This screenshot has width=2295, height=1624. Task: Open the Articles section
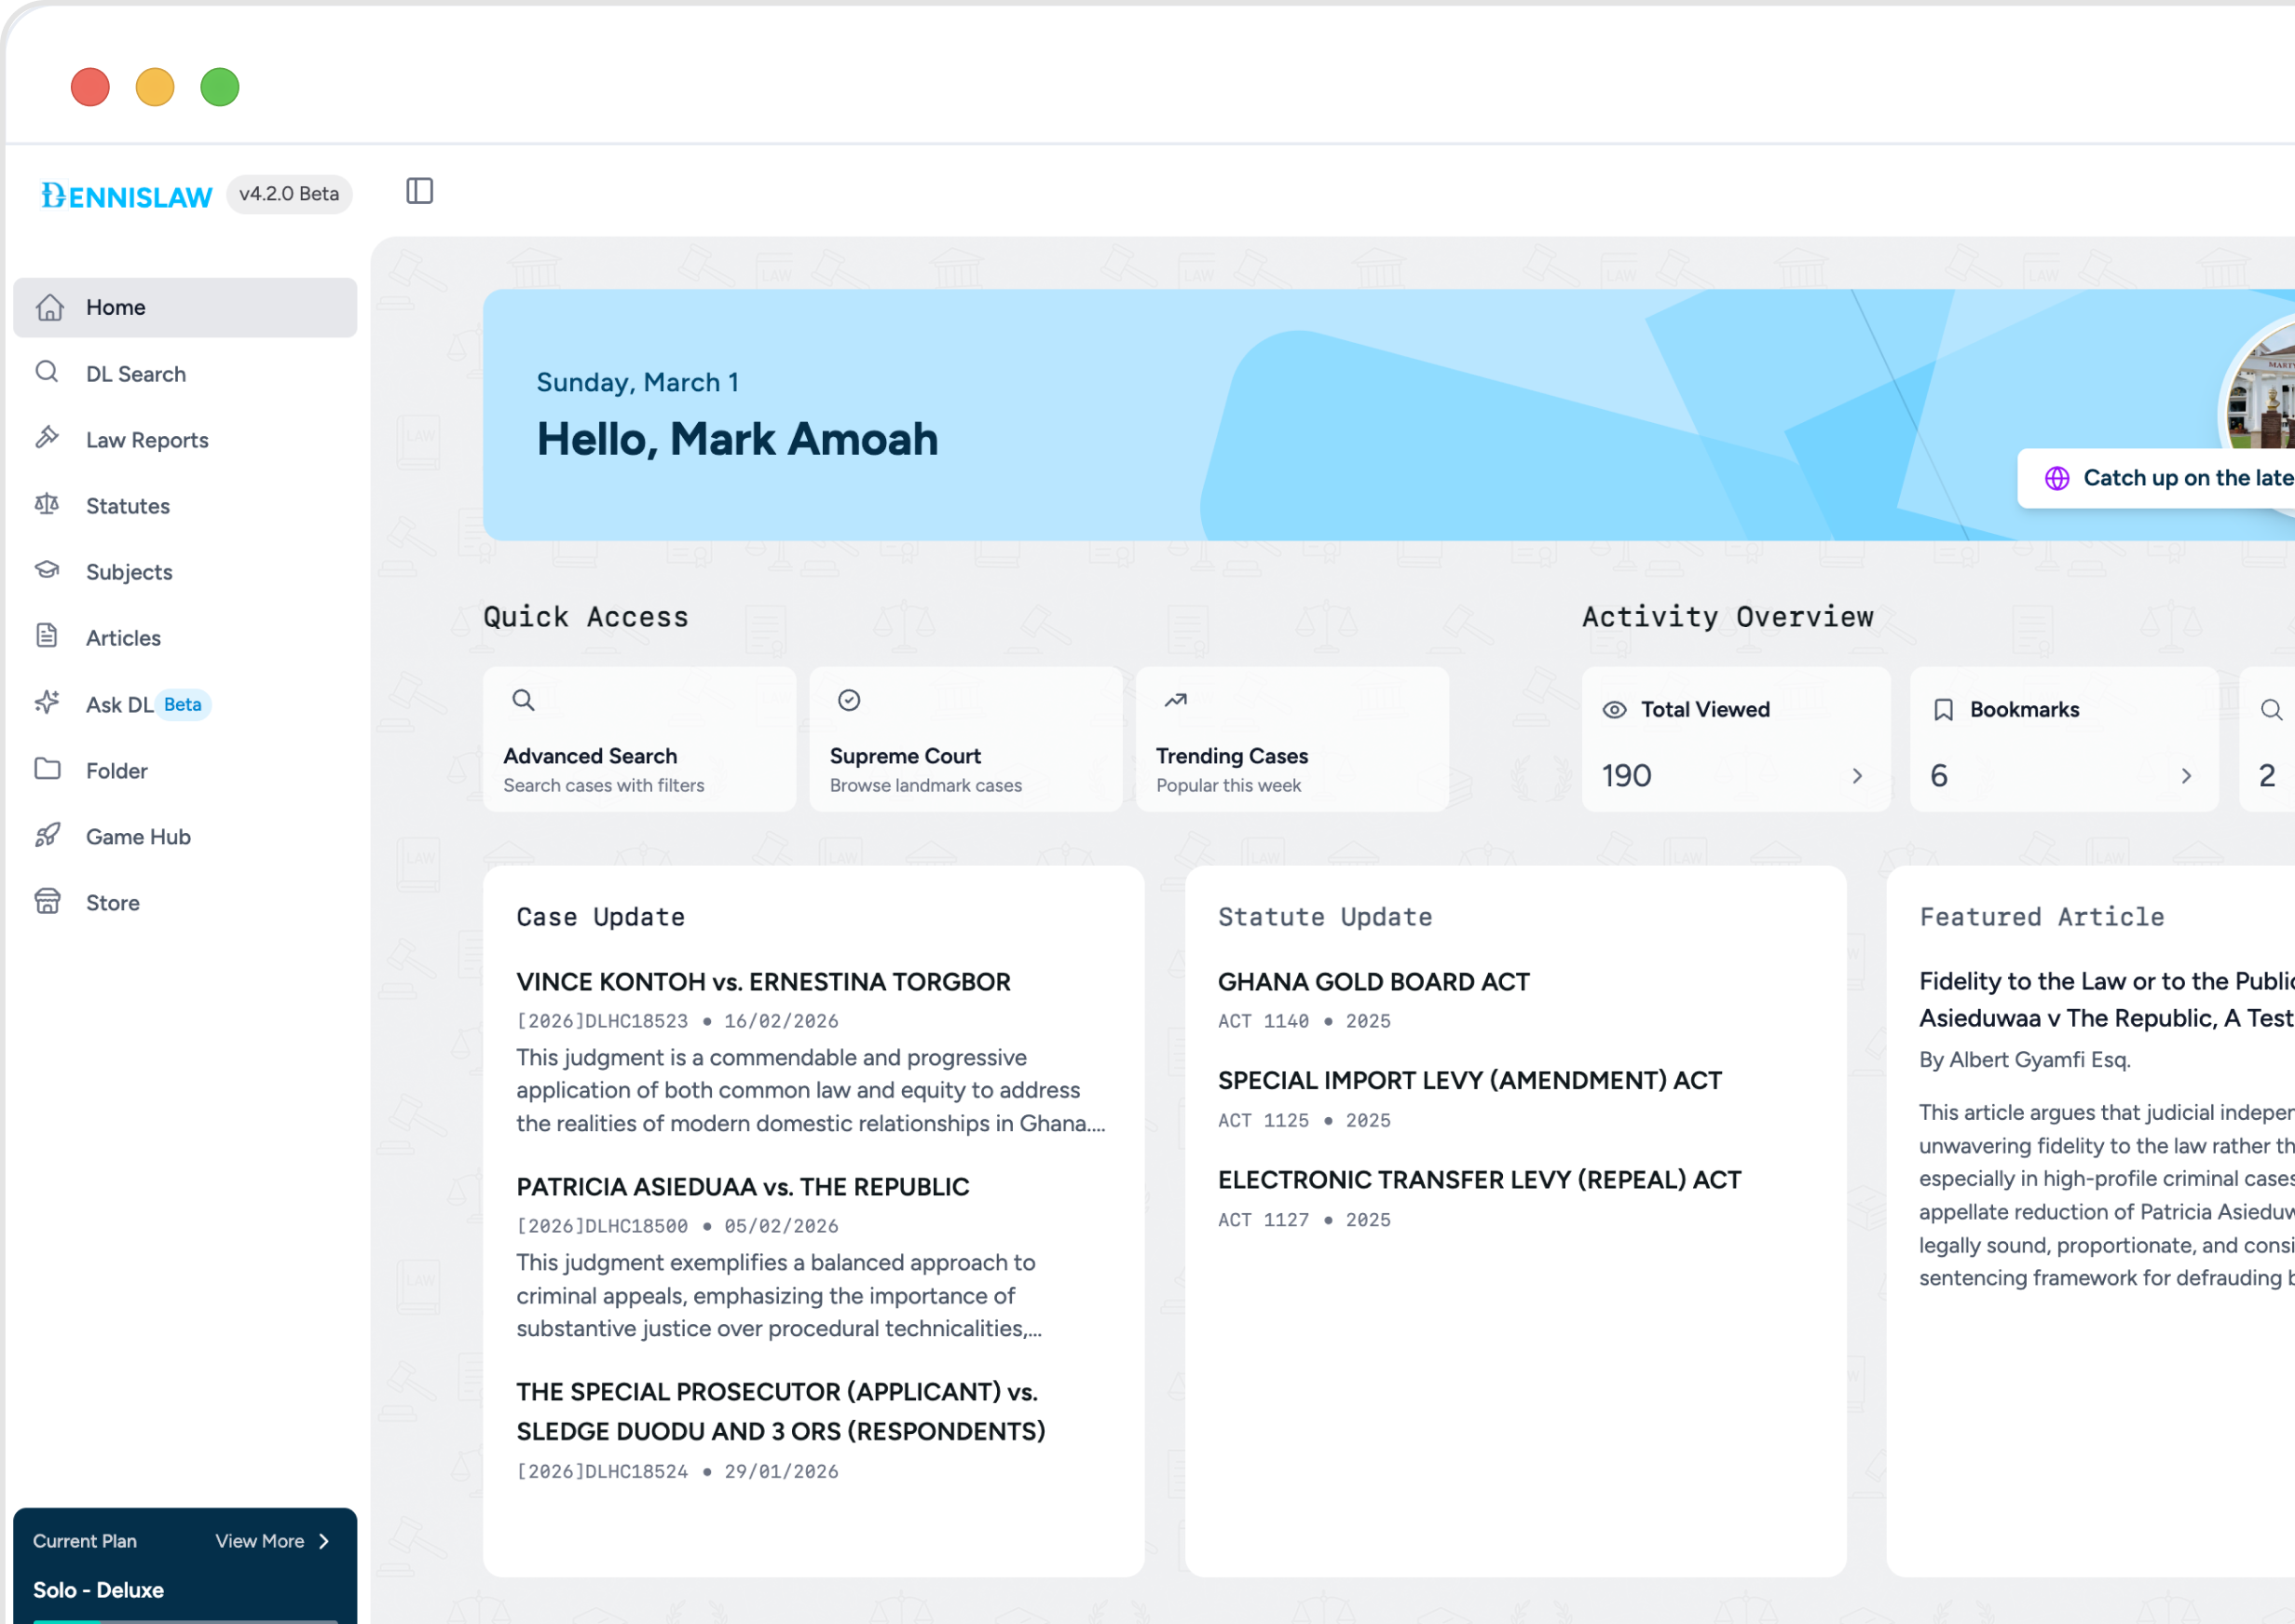click(122, 637)
